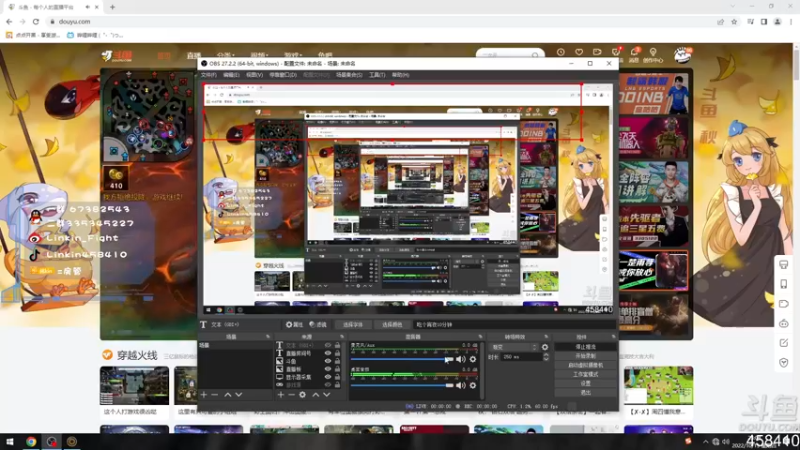Click the stop streaming (停止推流) button

tap(585, 347)
